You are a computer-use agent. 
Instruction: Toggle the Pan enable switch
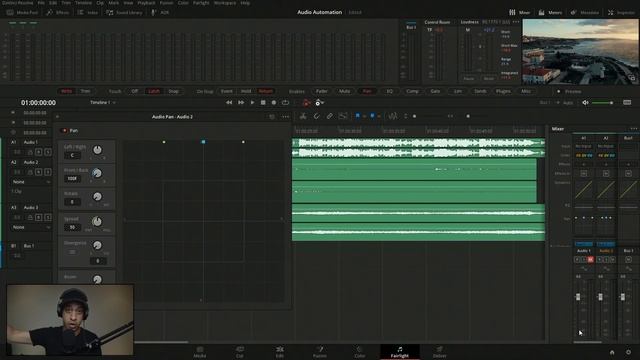64,131
